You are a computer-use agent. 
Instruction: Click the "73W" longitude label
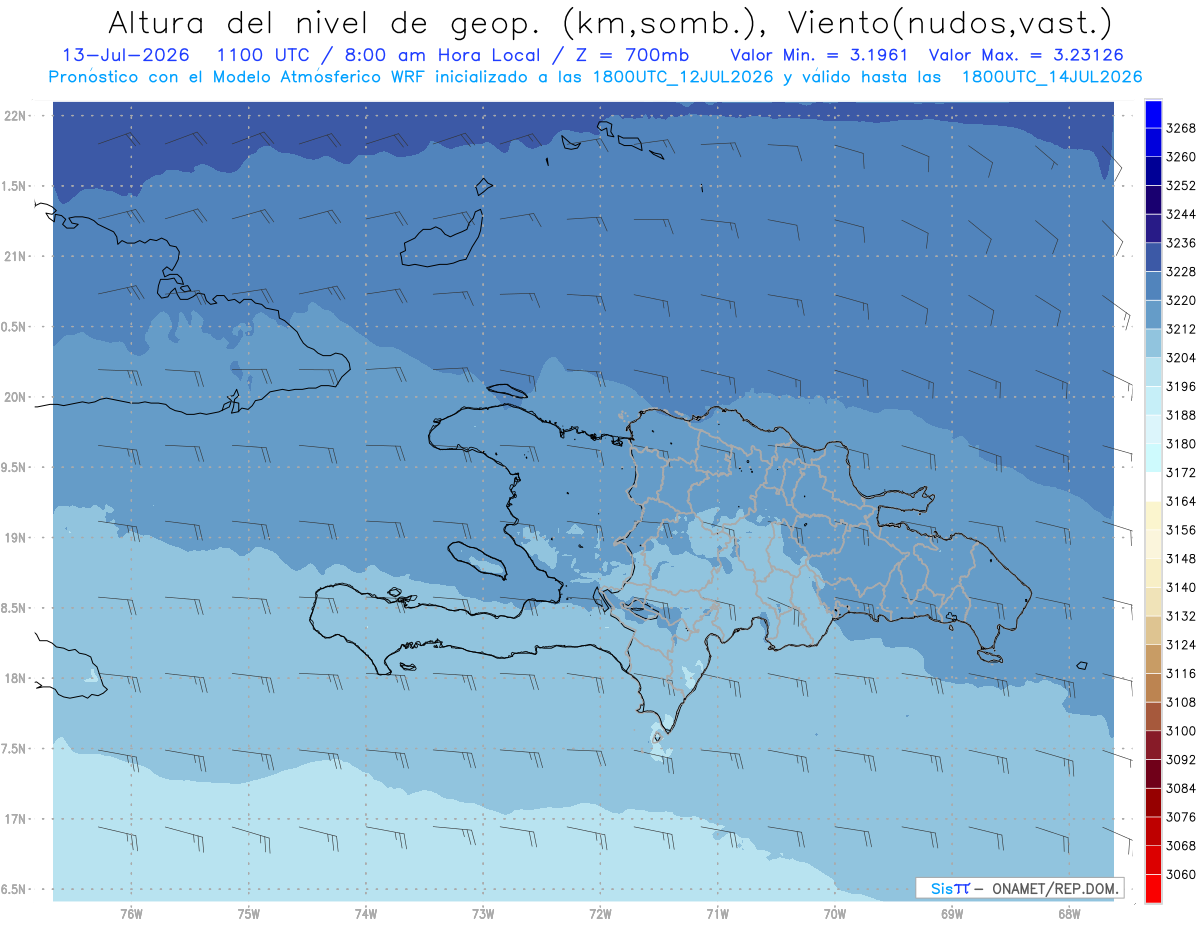(483, 913)
